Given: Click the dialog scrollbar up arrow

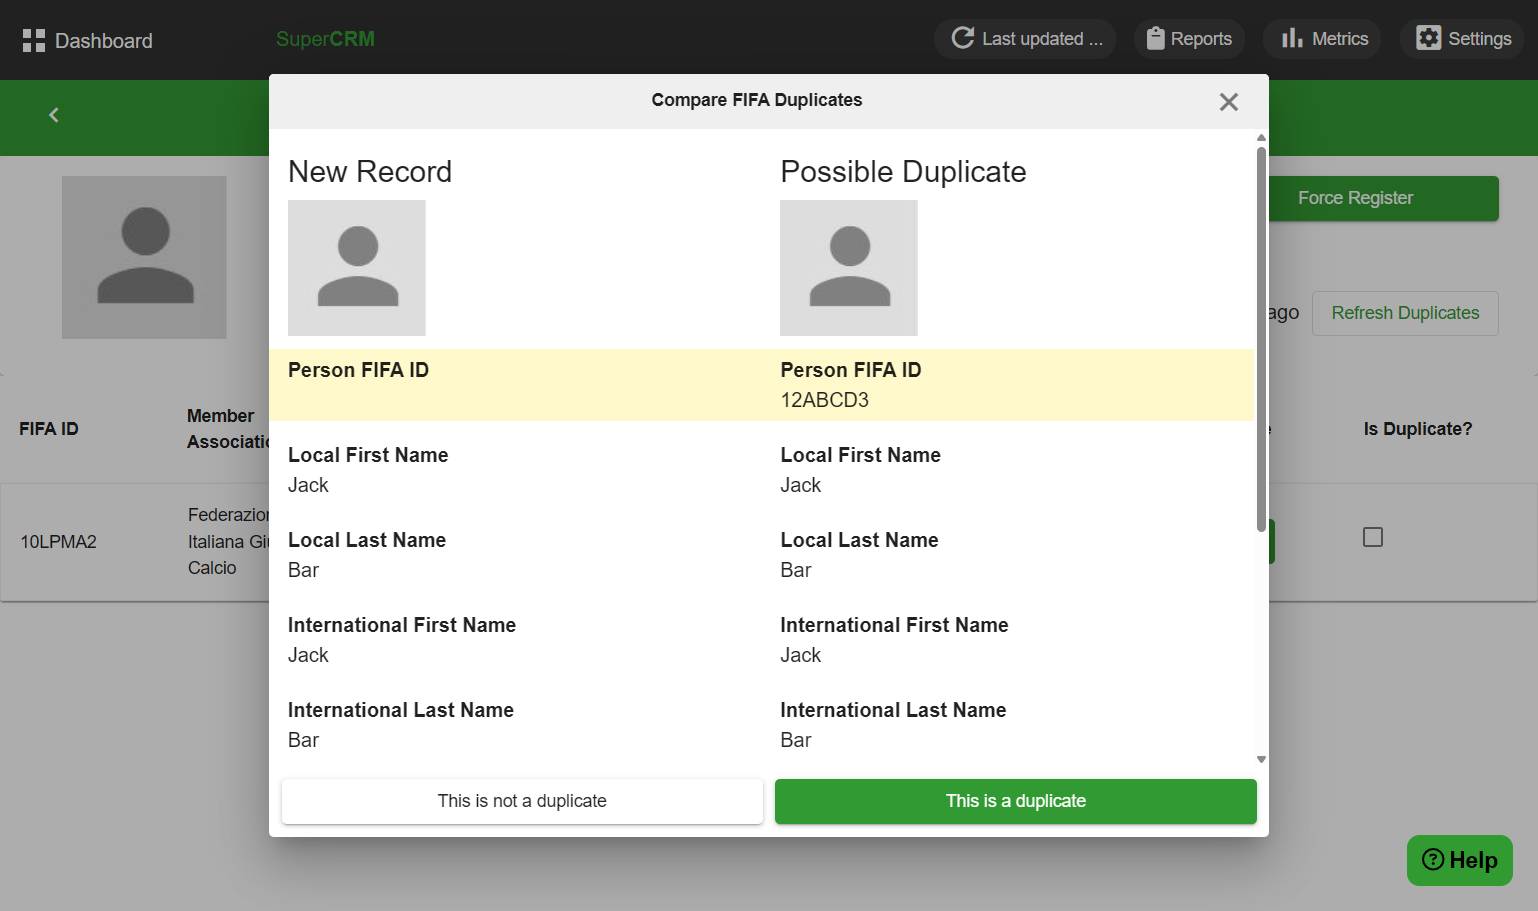Looking at the screenshot, I should pos(1261,137).
